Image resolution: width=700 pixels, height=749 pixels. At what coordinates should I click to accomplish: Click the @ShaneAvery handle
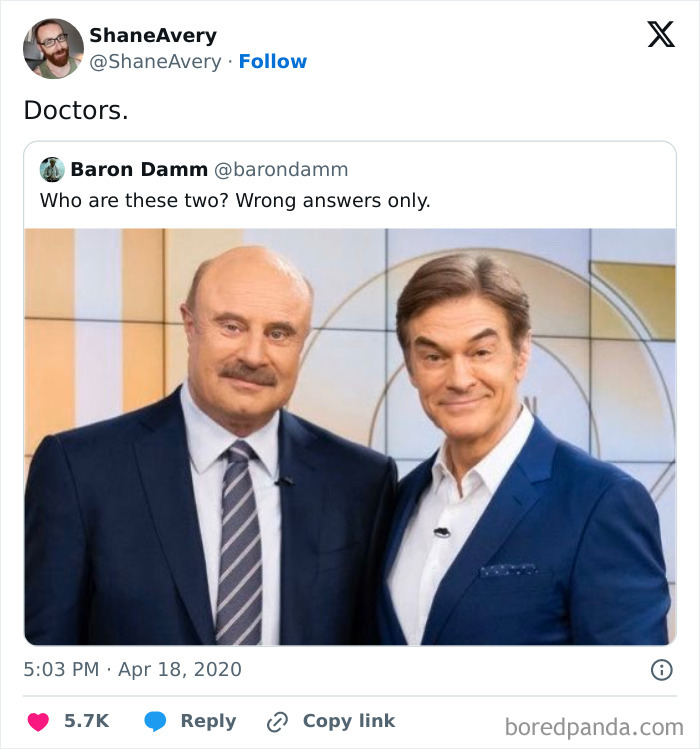[x=155, y=61]
